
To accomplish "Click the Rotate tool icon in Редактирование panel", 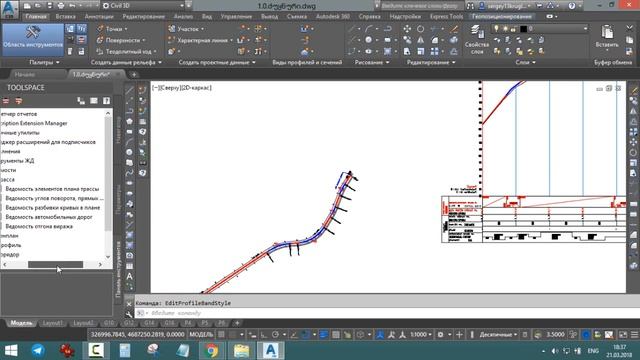I will [x=420, y=29].
